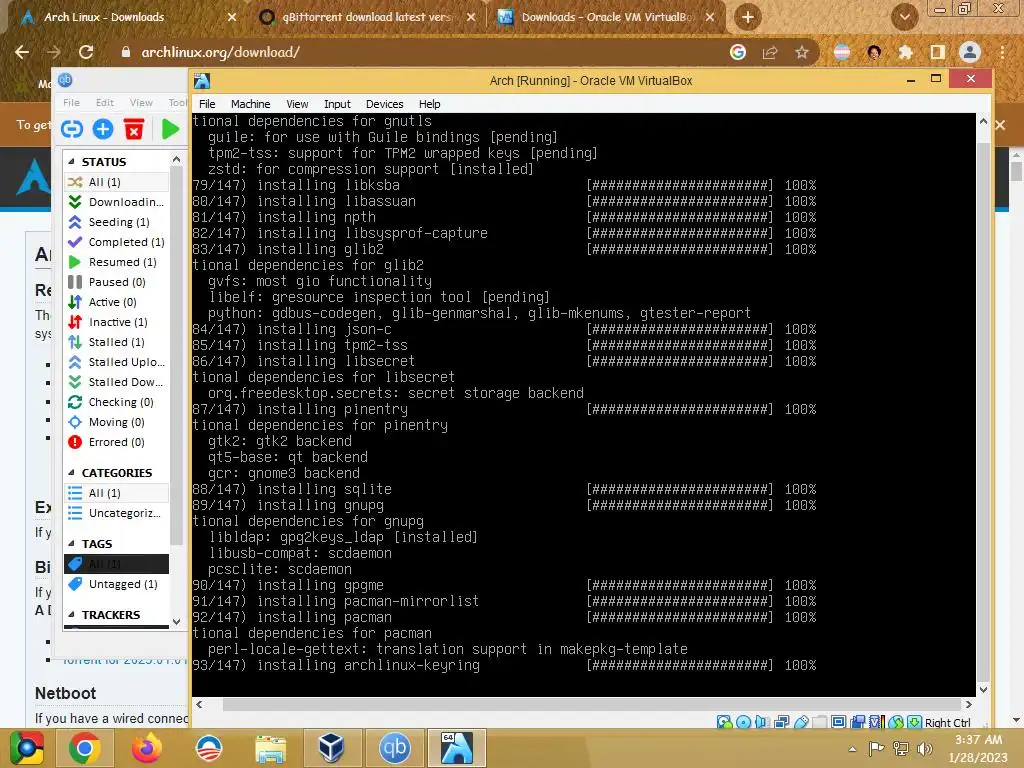Click the VirtualBox network adapter indicator
The image size is (1024, 768).
click(782, 722)
